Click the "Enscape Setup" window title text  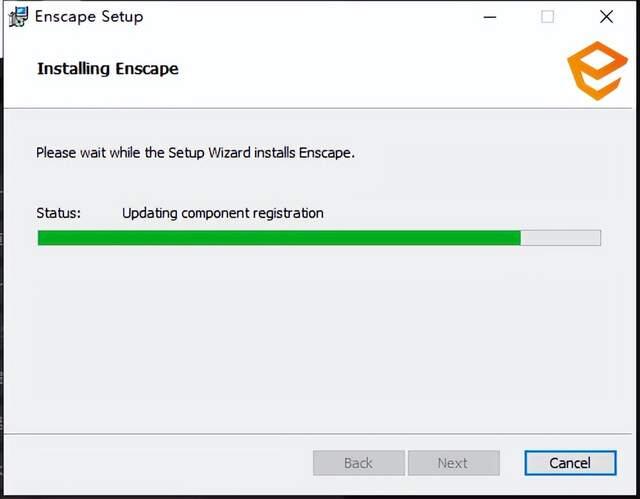(89, 16)
